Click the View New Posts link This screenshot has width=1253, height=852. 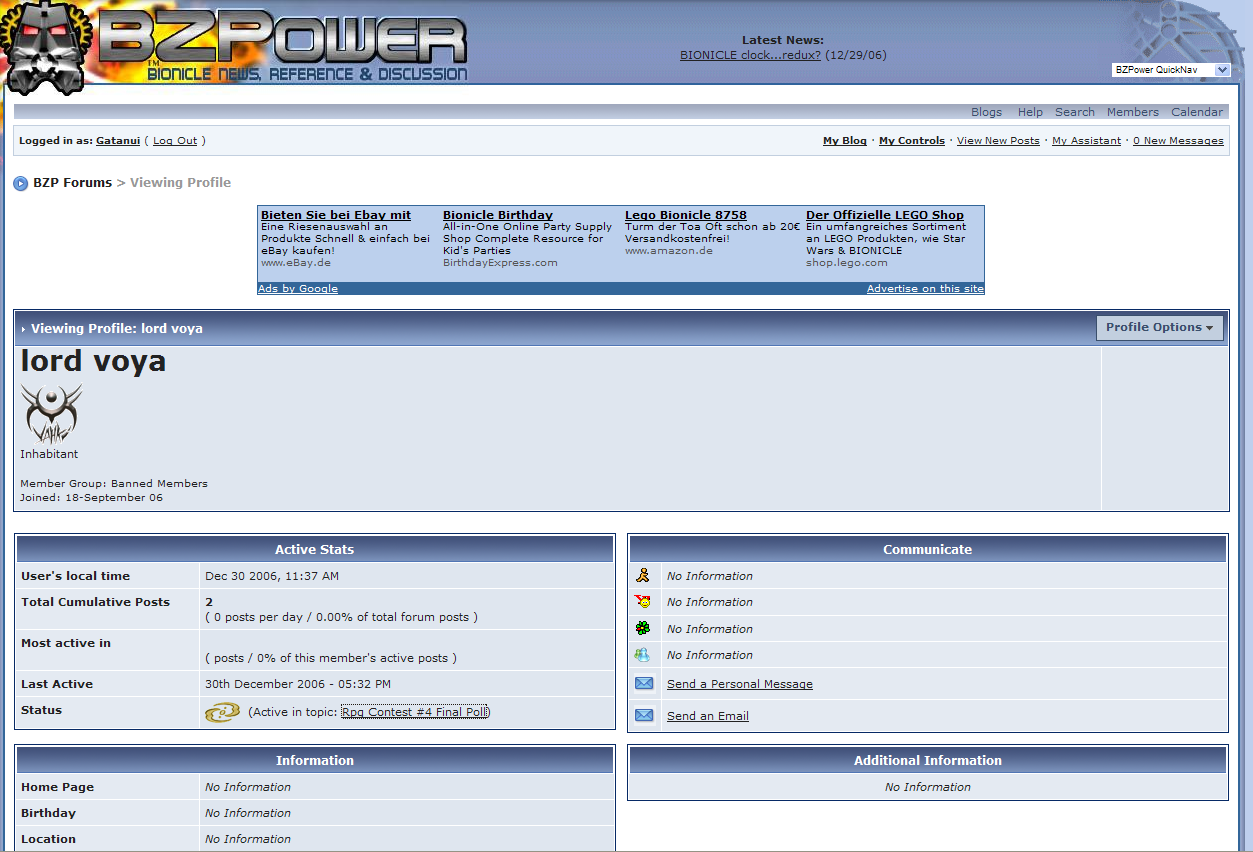pos(998,141)
